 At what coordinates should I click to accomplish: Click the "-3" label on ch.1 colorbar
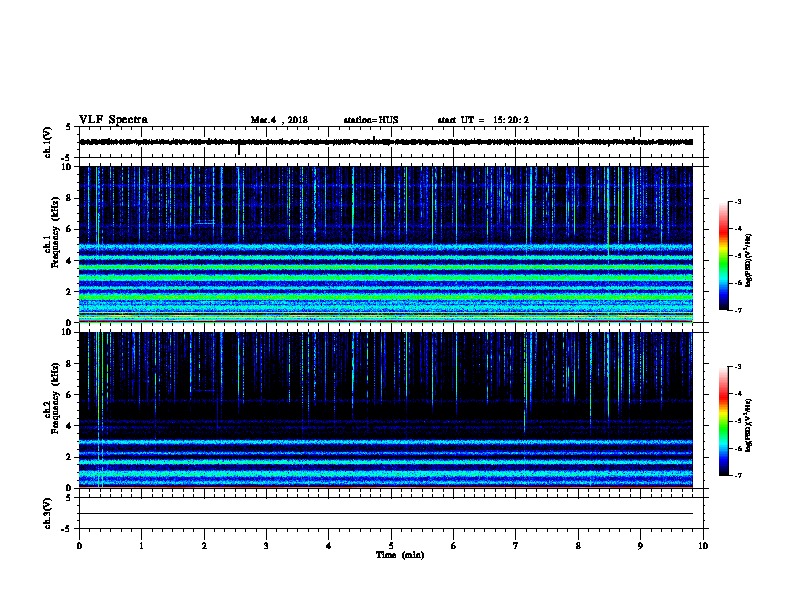(737, 202)
